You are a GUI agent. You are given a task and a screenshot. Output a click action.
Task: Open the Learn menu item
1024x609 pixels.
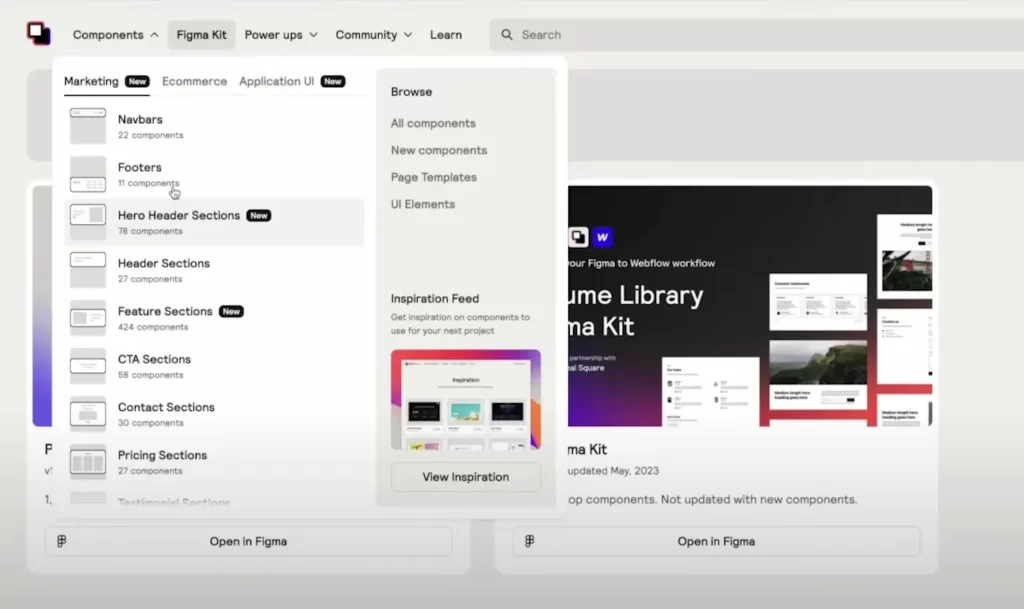pos(446,35)
